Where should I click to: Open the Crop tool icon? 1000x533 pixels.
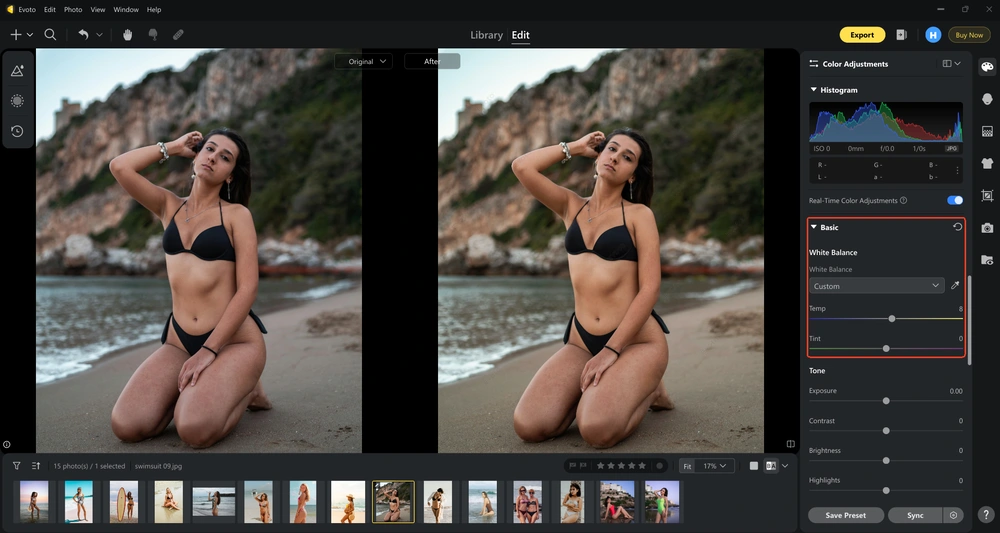pos(987,196)
